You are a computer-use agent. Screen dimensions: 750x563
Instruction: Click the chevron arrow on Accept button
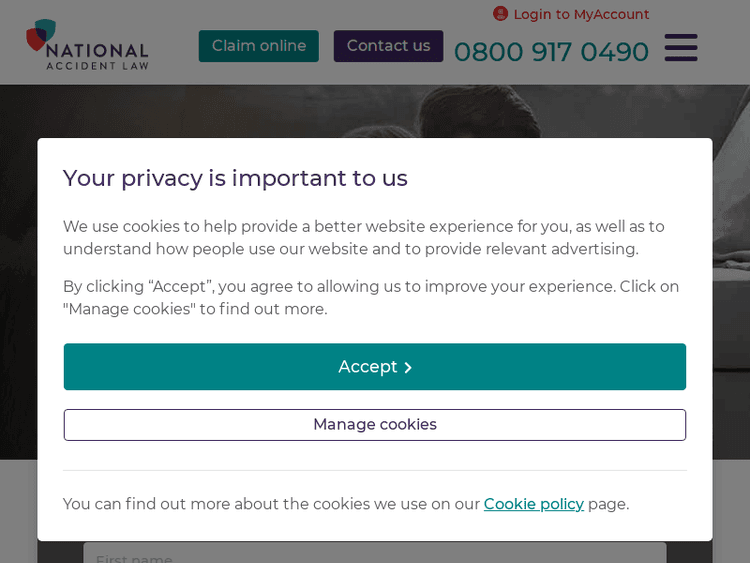pyautogui.click(x=408, y=368)
